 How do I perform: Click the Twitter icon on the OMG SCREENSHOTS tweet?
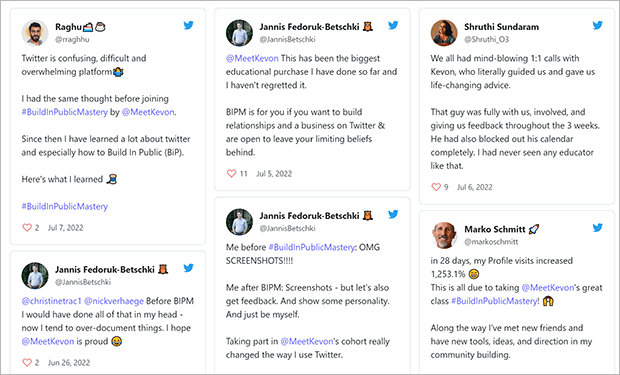[393, 214]
